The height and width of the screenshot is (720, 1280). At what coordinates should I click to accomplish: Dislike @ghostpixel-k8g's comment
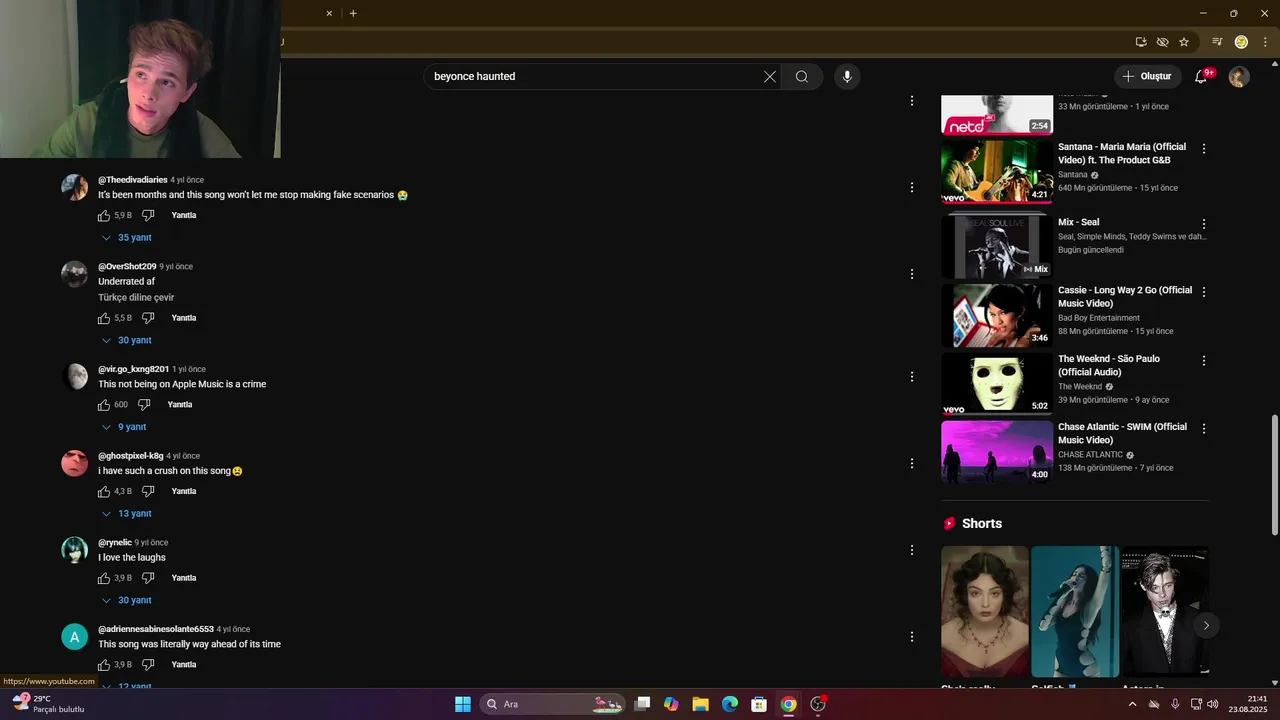148,492
